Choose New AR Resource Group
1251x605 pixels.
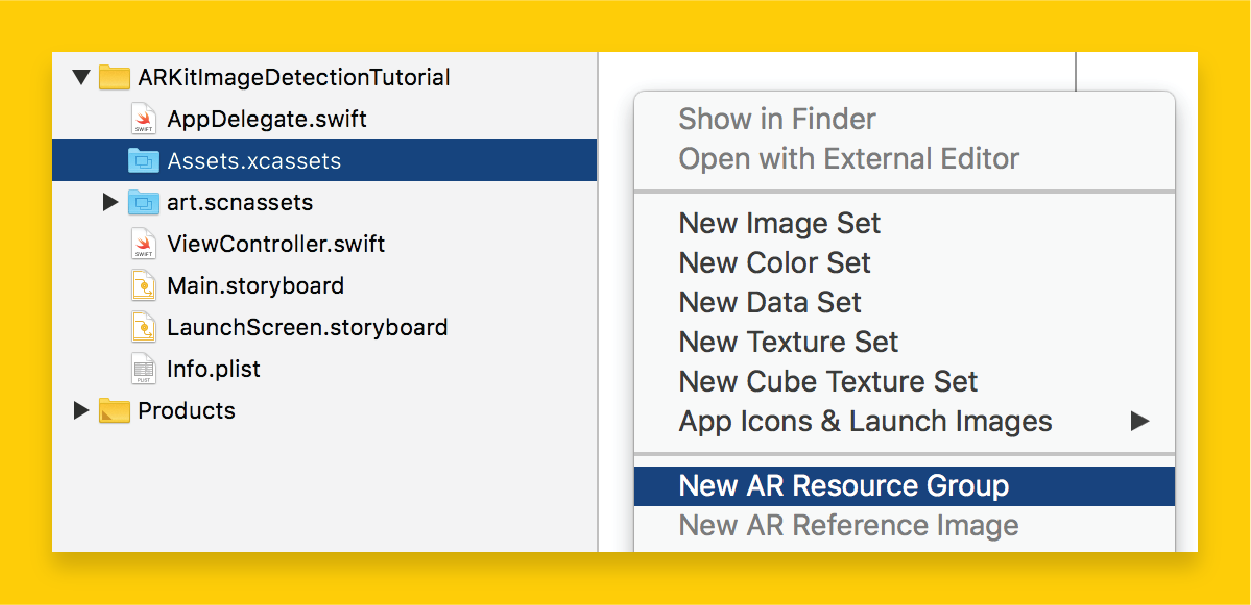844,486
